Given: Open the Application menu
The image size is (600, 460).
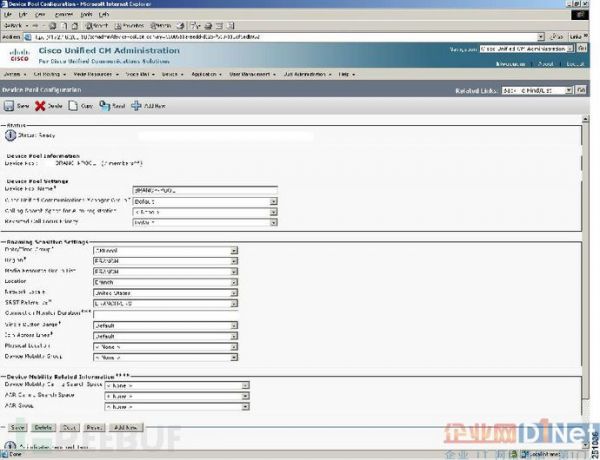Looking at the screenshot, I should coord(207,74).
